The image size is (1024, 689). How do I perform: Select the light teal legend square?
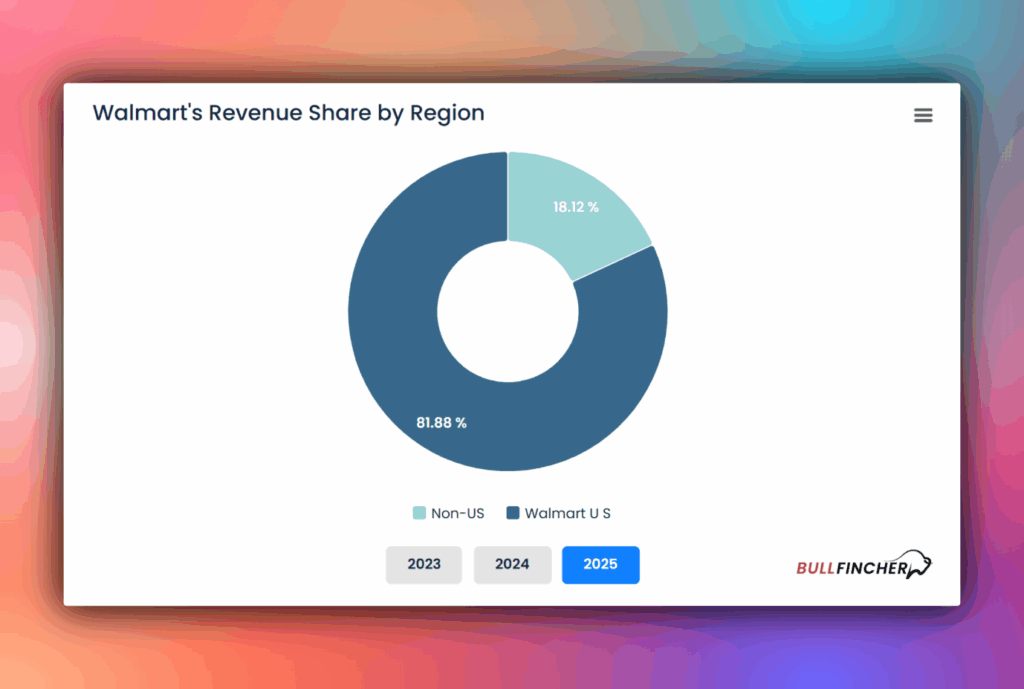click(x=421, y=513)
